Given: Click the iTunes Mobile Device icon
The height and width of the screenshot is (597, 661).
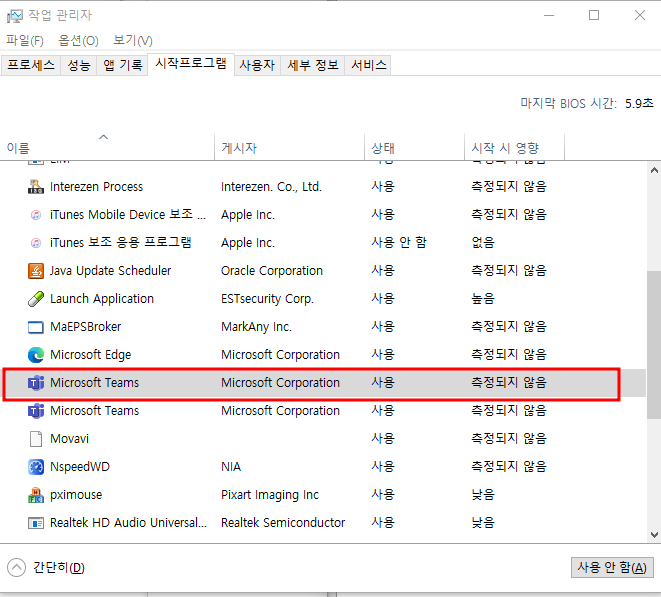Looking at the screenshot, I should coord(36,215).
